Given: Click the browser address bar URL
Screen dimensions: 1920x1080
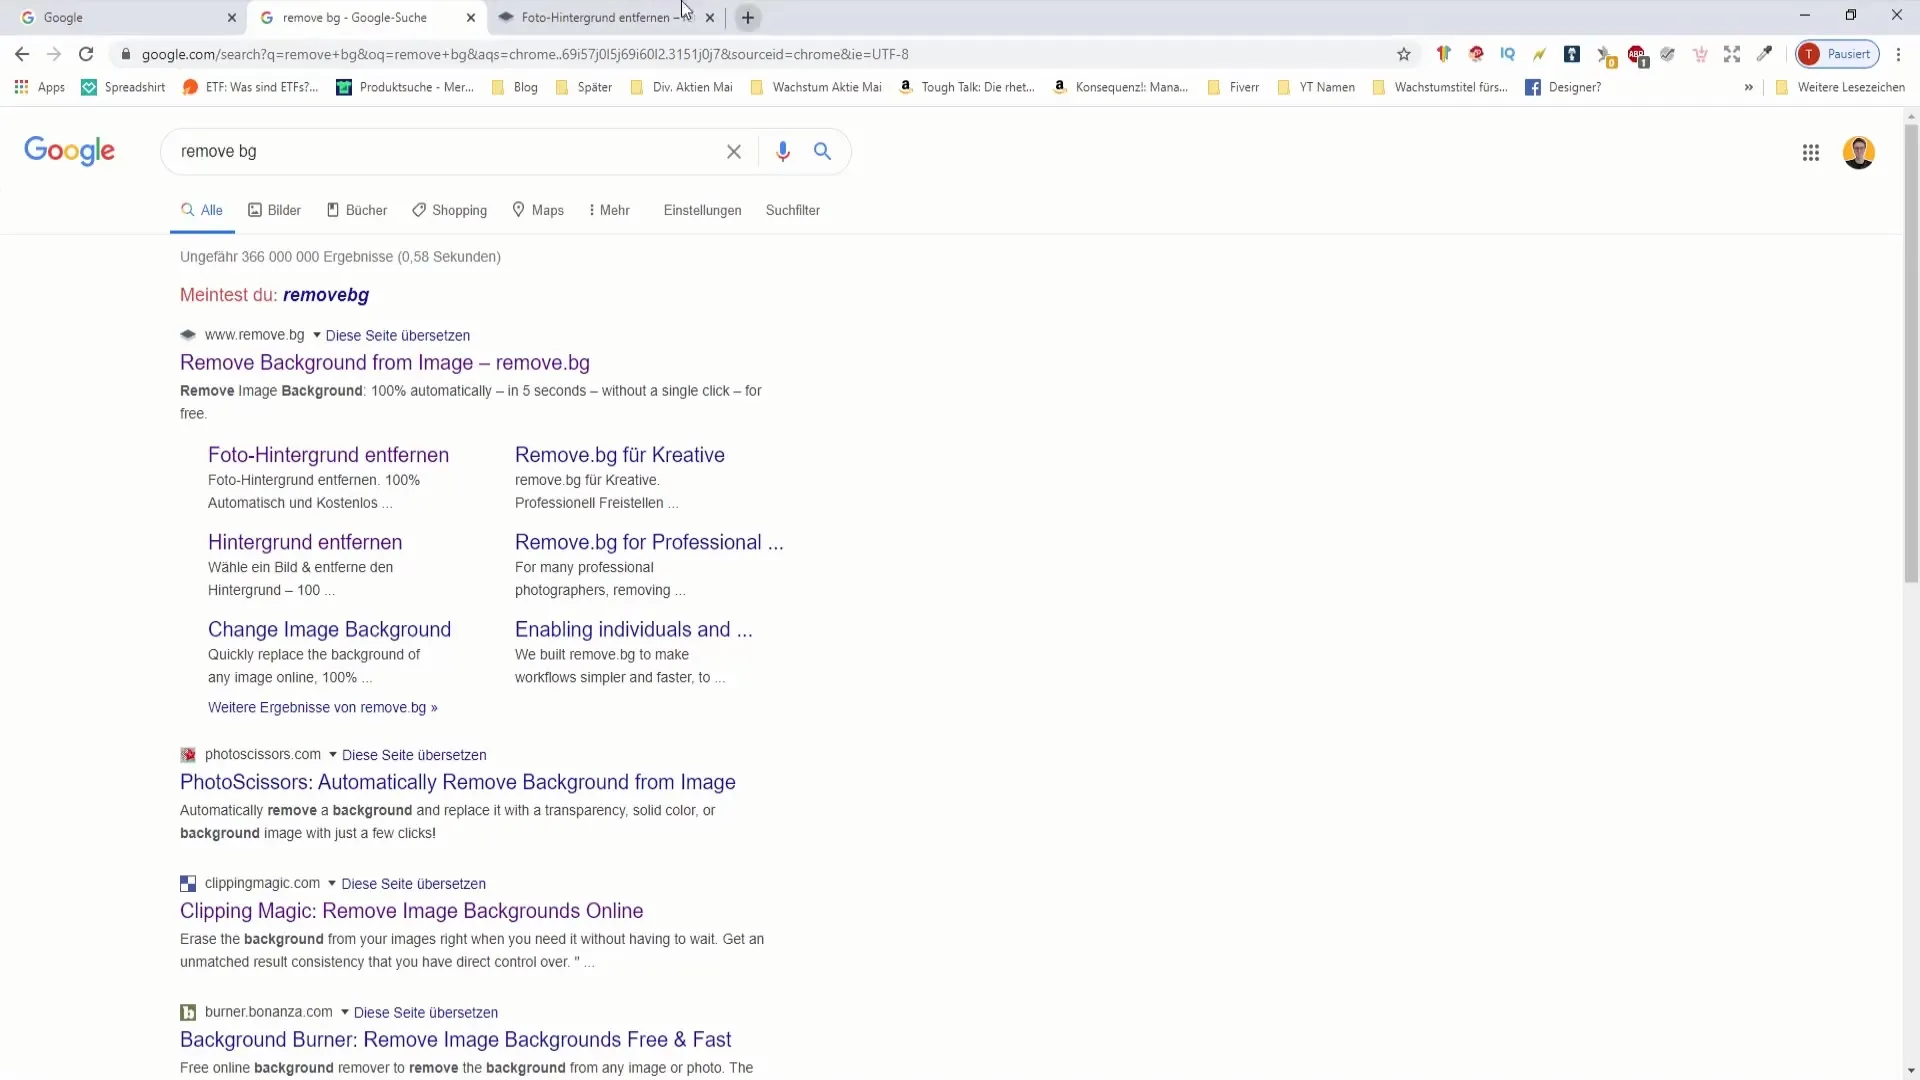Looking at the screenshot, I should tap(525, 54).
